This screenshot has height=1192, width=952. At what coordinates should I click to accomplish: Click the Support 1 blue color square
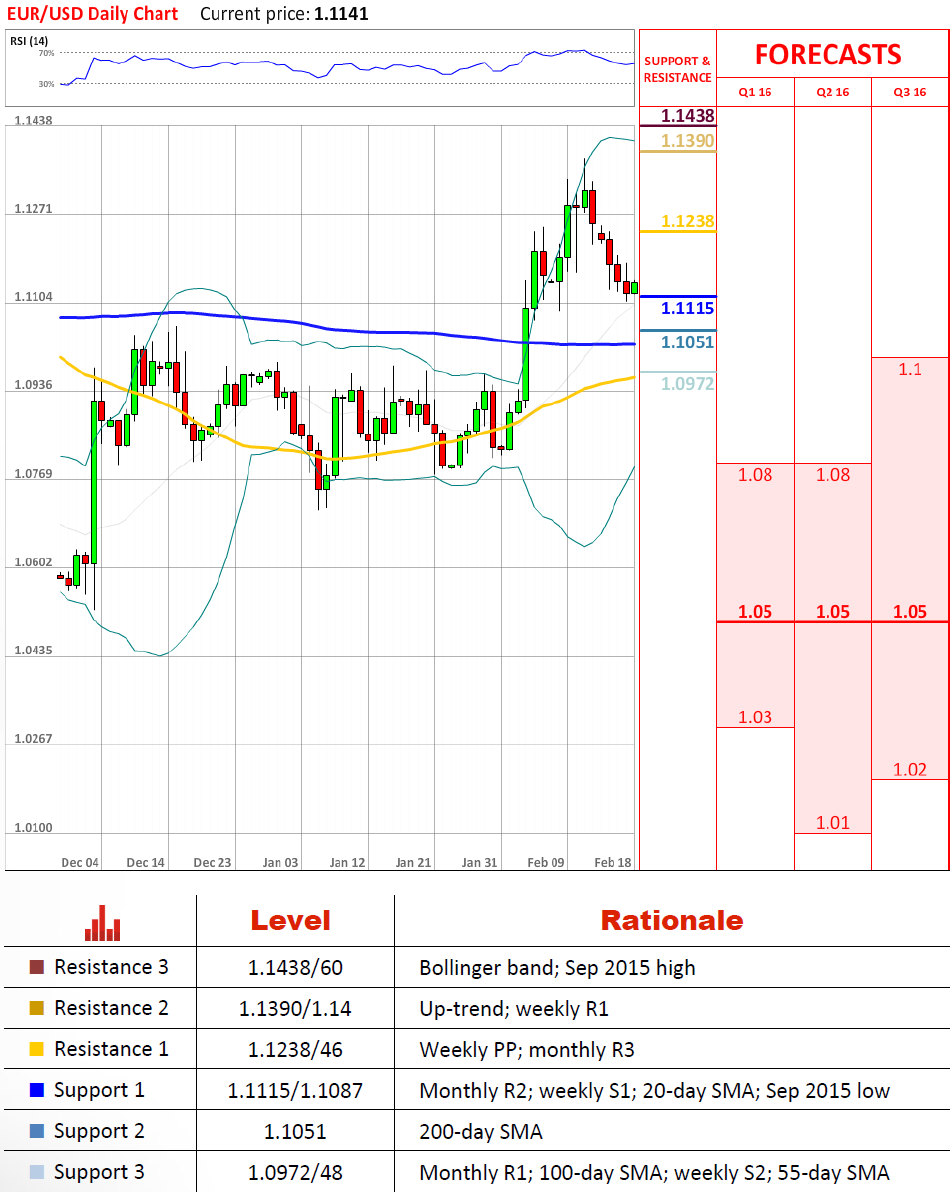tap(36, 1090)
